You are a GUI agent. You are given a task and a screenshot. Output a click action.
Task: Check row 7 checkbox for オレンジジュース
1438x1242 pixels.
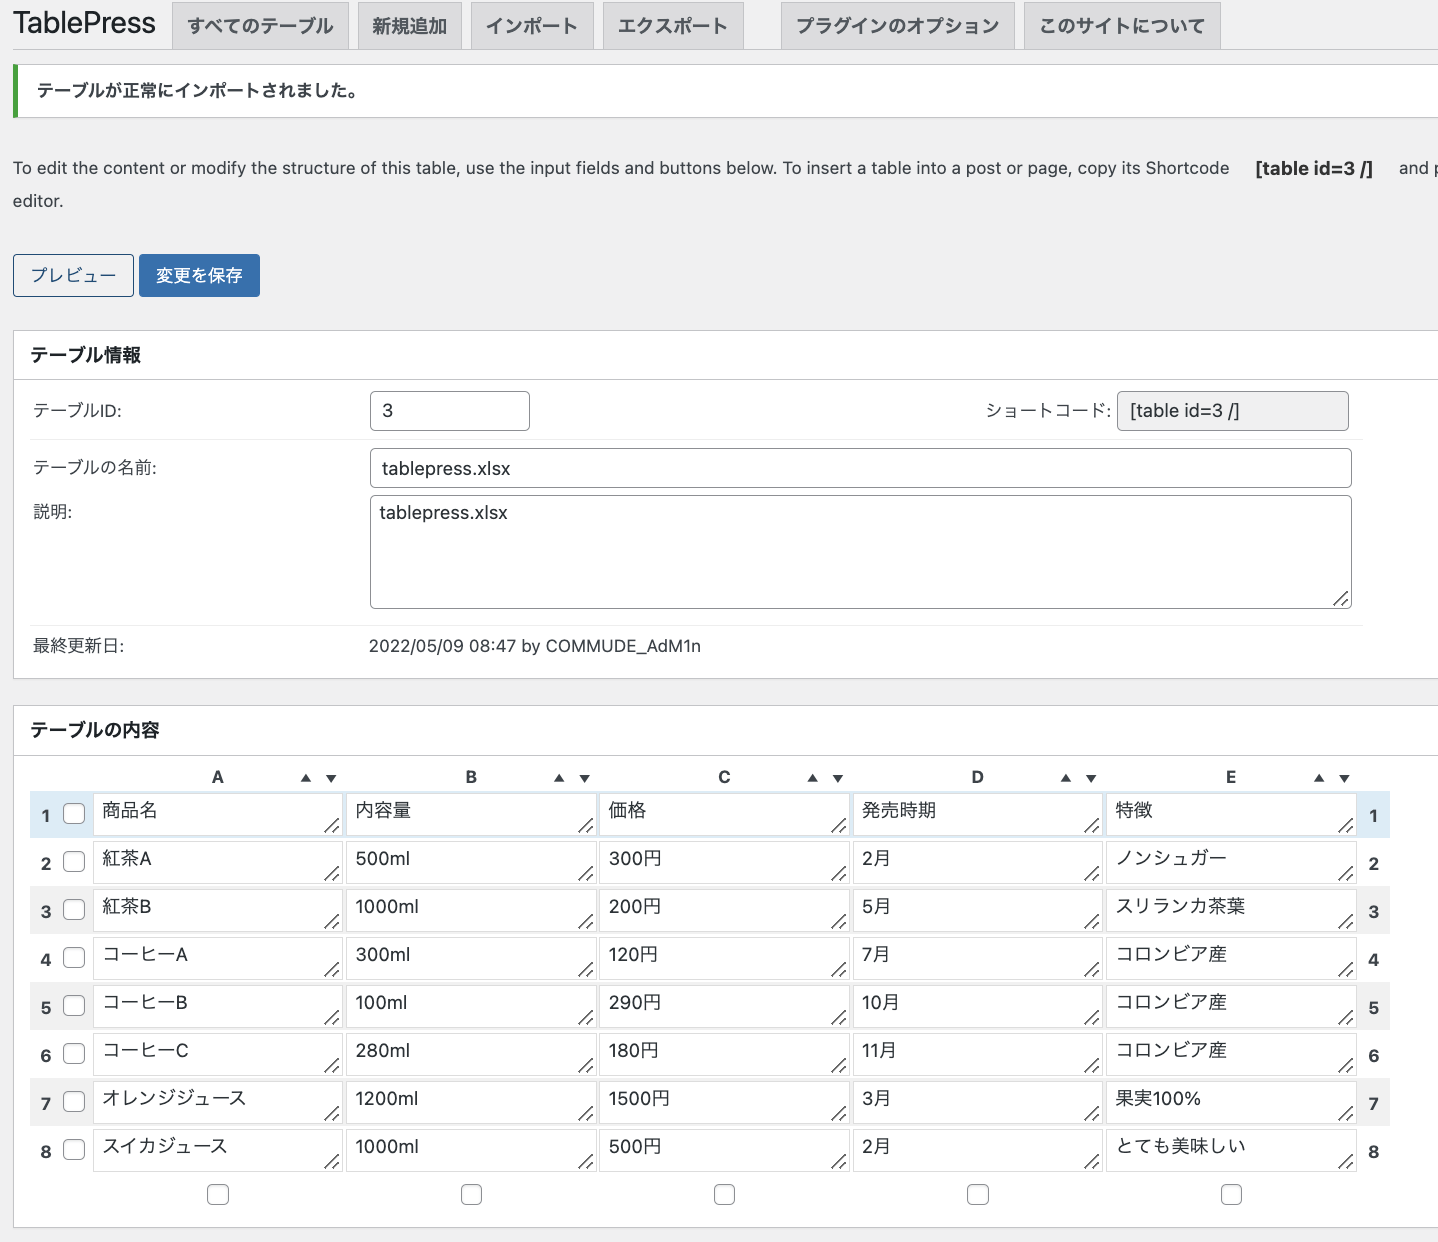click(x=74, y=1102)
